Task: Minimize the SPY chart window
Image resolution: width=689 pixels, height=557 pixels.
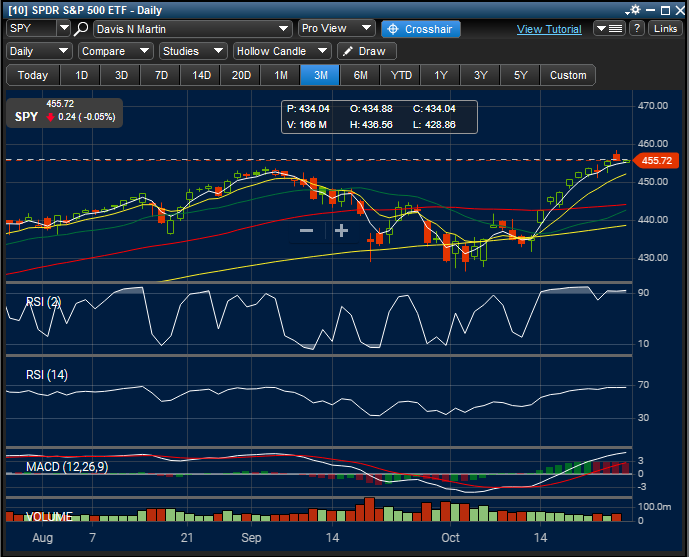Action: click(651, 10)
